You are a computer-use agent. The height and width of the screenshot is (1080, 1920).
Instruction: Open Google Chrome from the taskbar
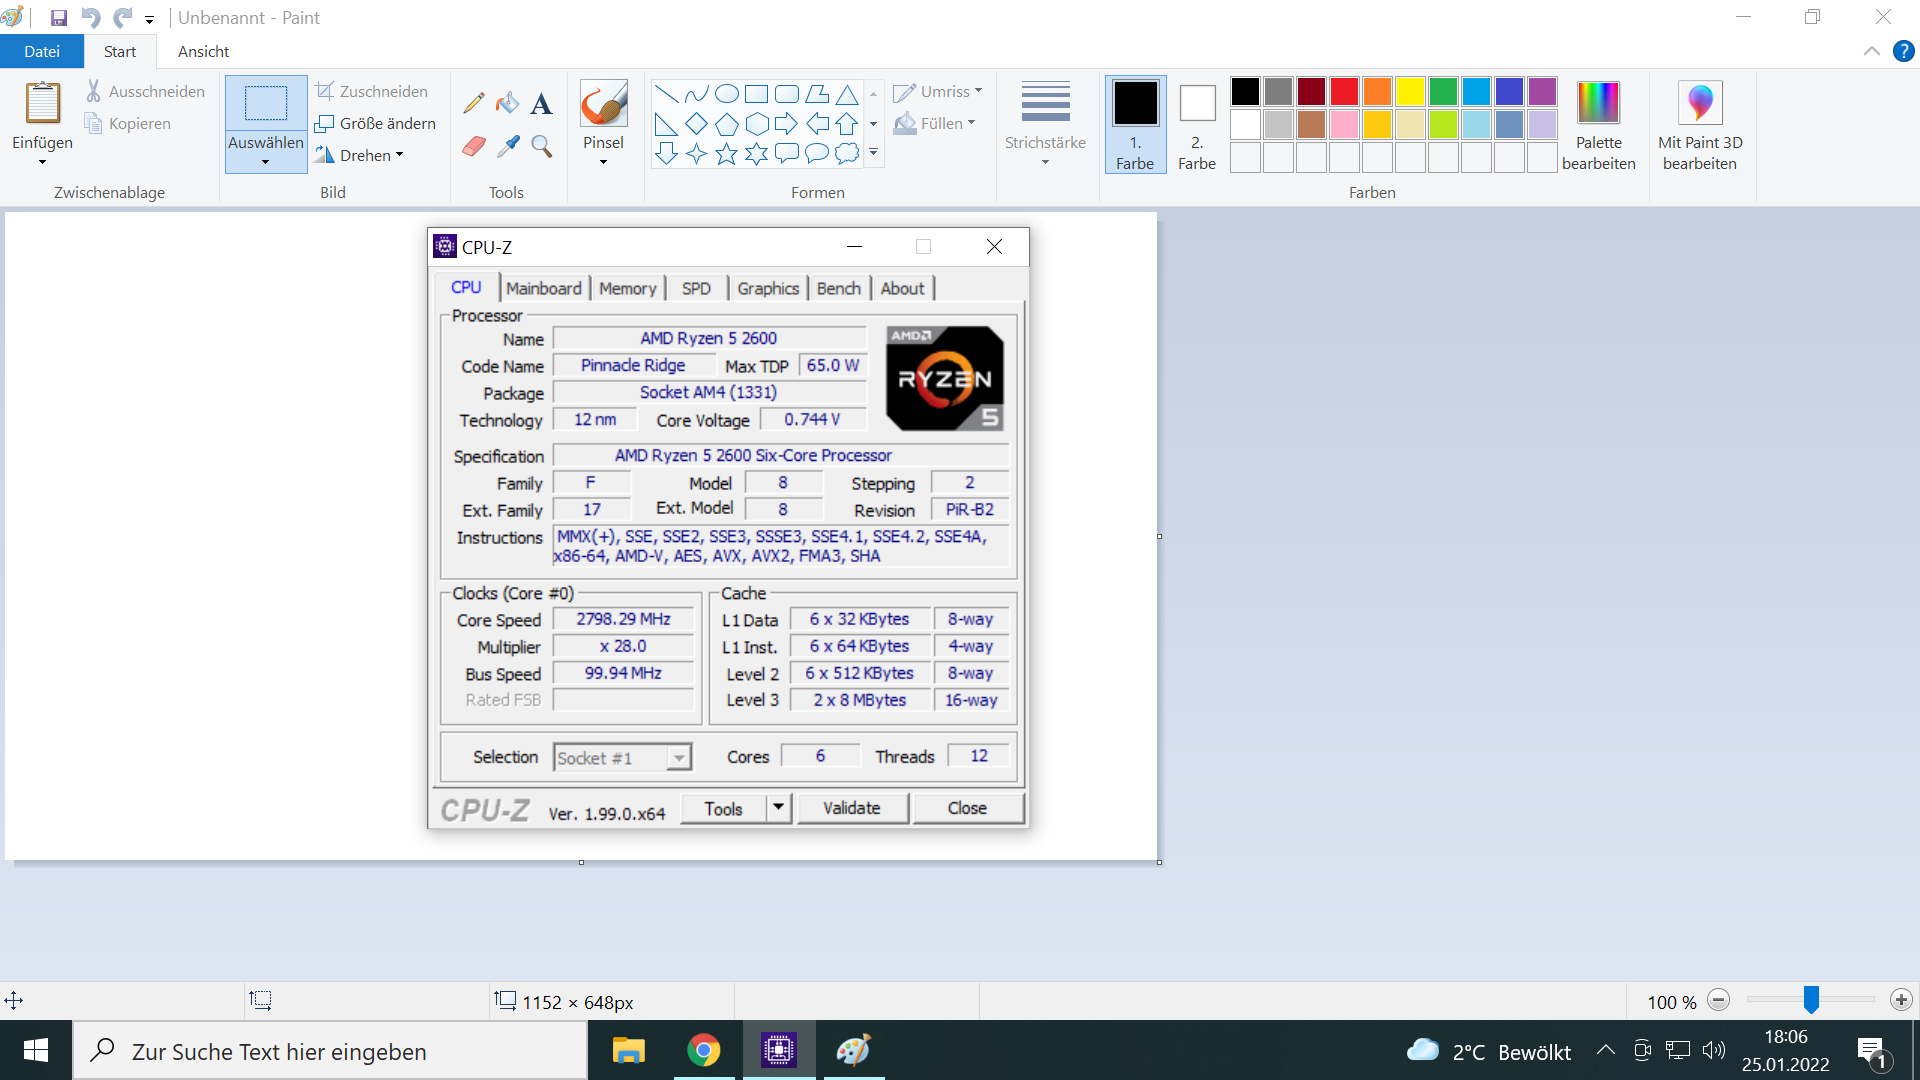tap(703, 1050)
